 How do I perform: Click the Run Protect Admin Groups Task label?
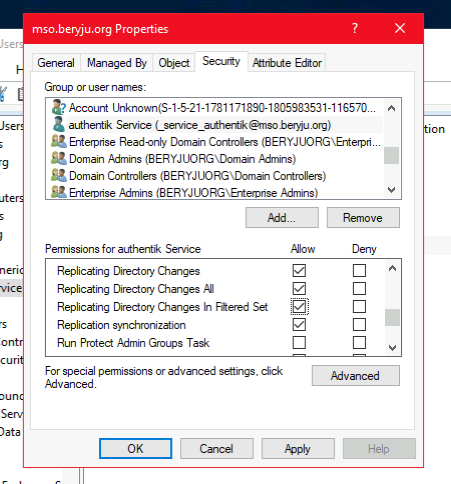click(133, 343)
